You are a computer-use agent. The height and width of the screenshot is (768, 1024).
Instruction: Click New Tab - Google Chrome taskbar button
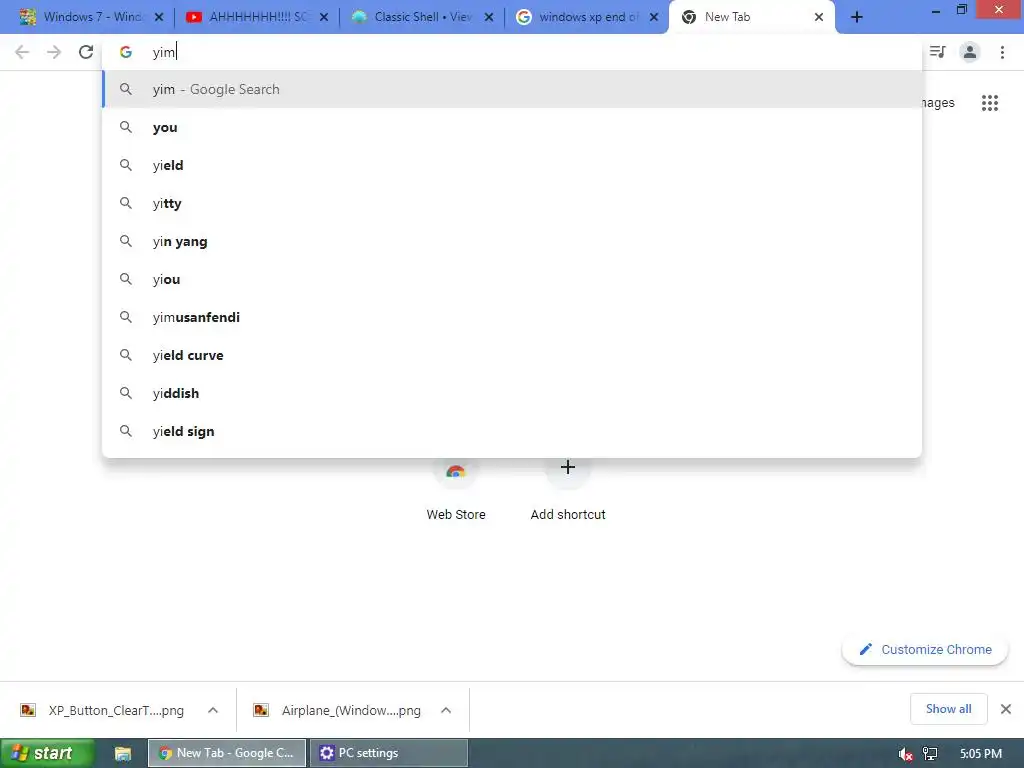coord(227,753)
